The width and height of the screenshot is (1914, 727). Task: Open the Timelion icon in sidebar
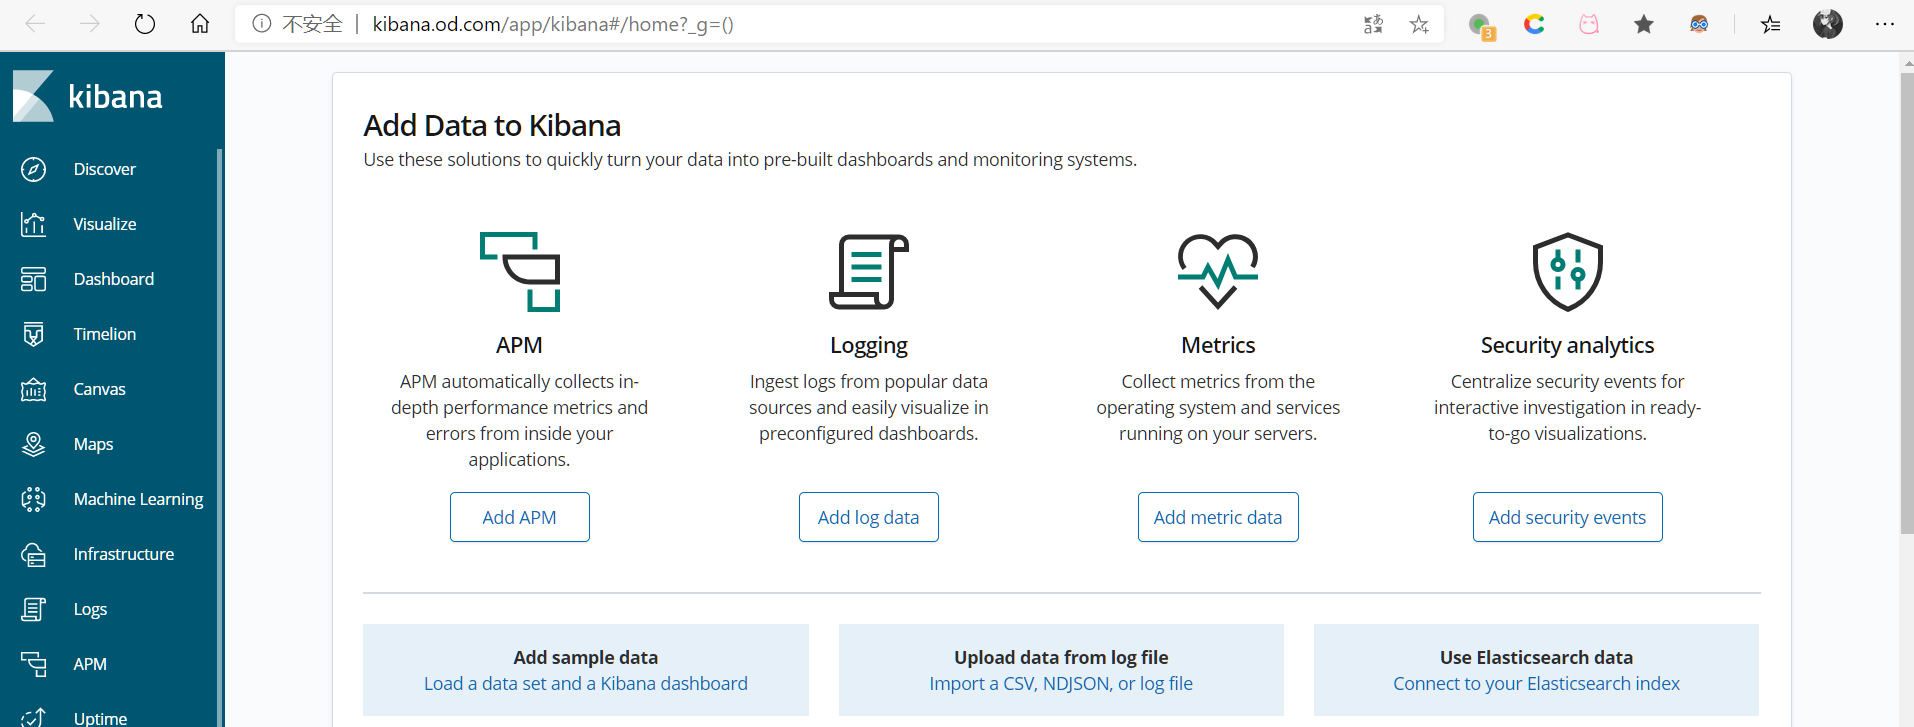click(x=33, y=335)
